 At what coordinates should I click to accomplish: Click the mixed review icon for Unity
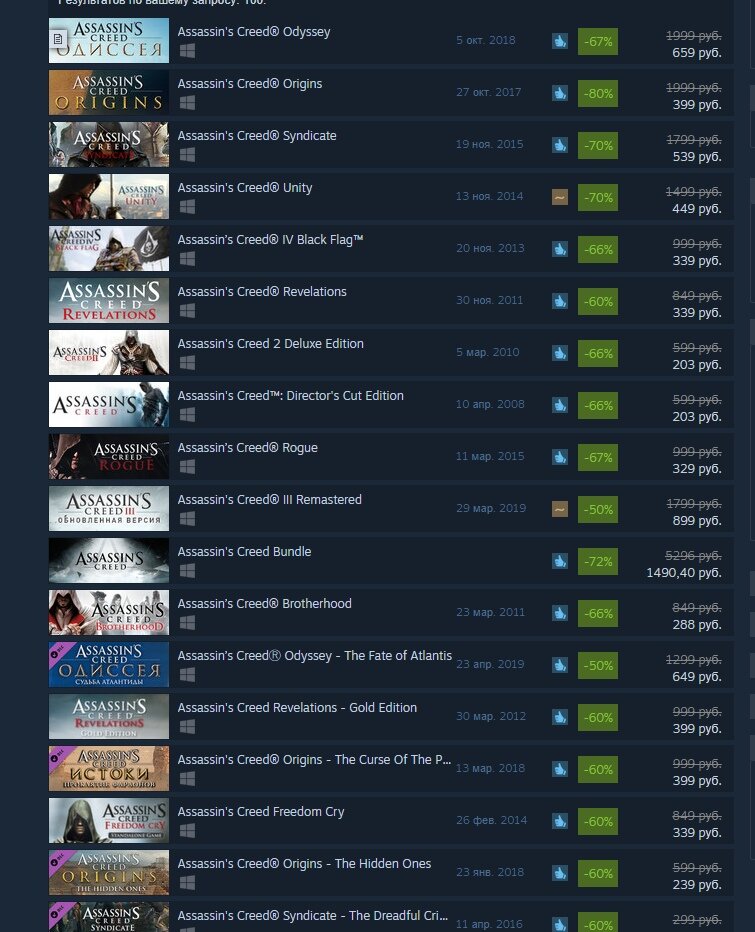click(x=559, y=197)
